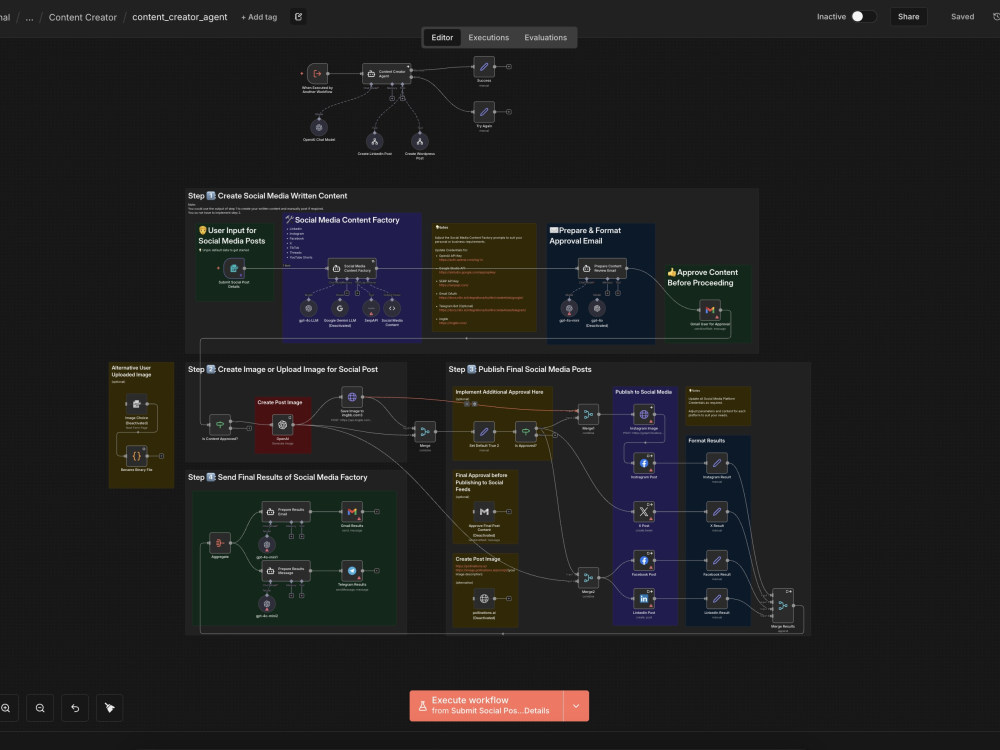Select the Merge Results node

coord(783,606)
